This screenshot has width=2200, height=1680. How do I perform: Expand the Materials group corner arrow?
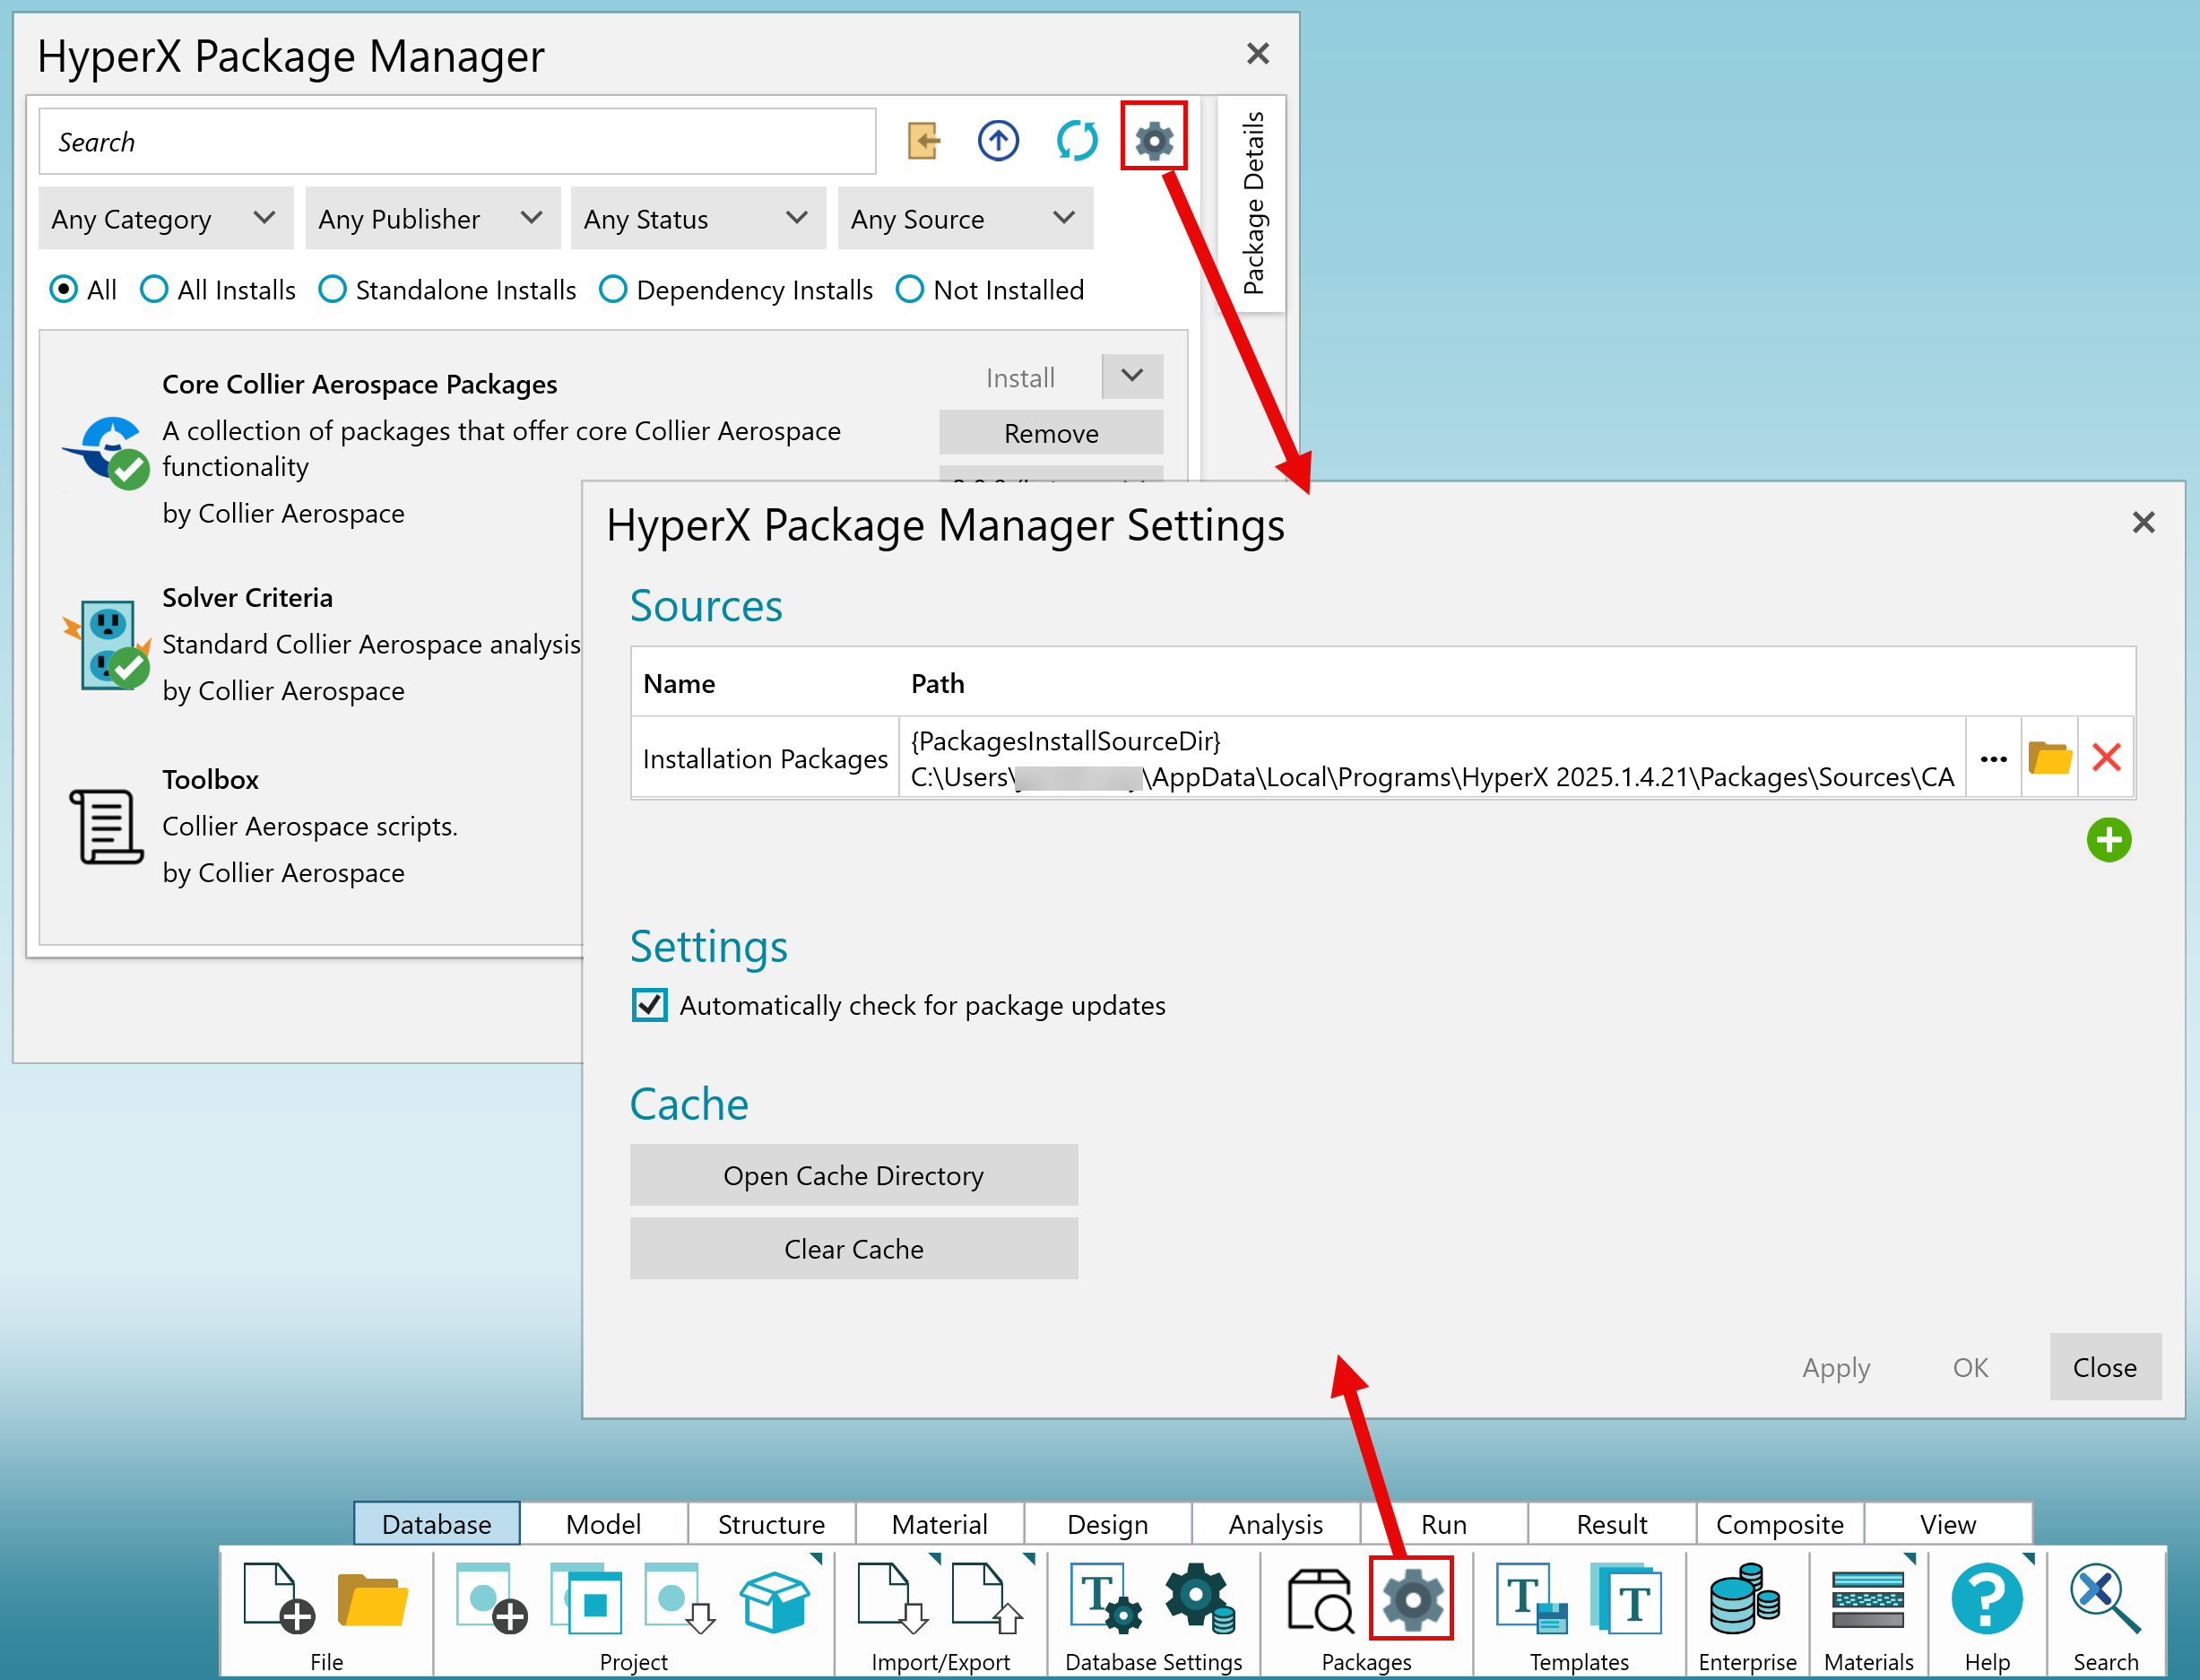coord(1910,1558)
